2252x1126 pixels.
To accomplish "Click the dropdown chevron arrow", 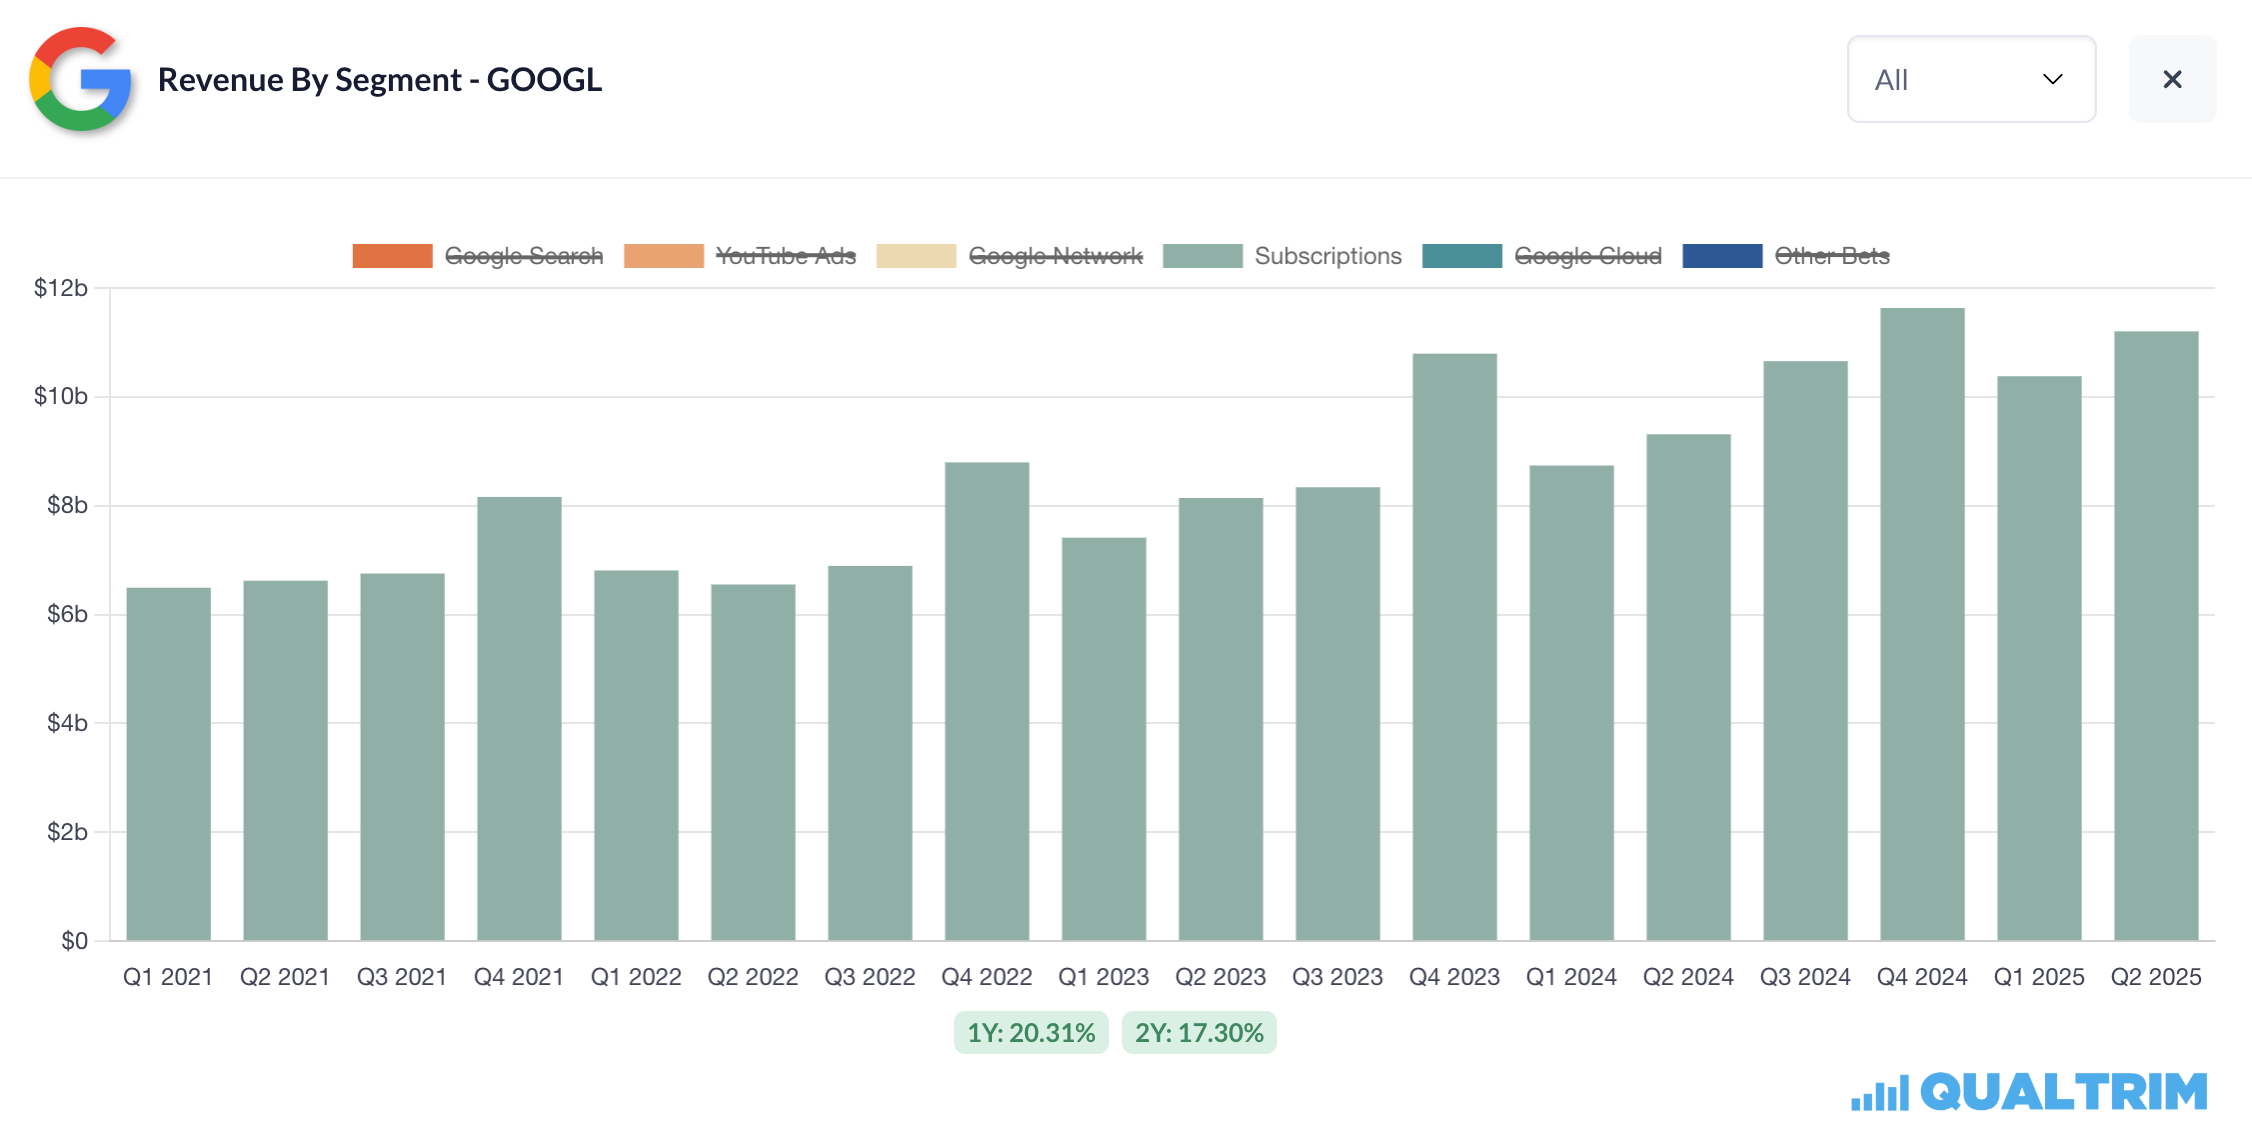I will (x=2052, y=79).
